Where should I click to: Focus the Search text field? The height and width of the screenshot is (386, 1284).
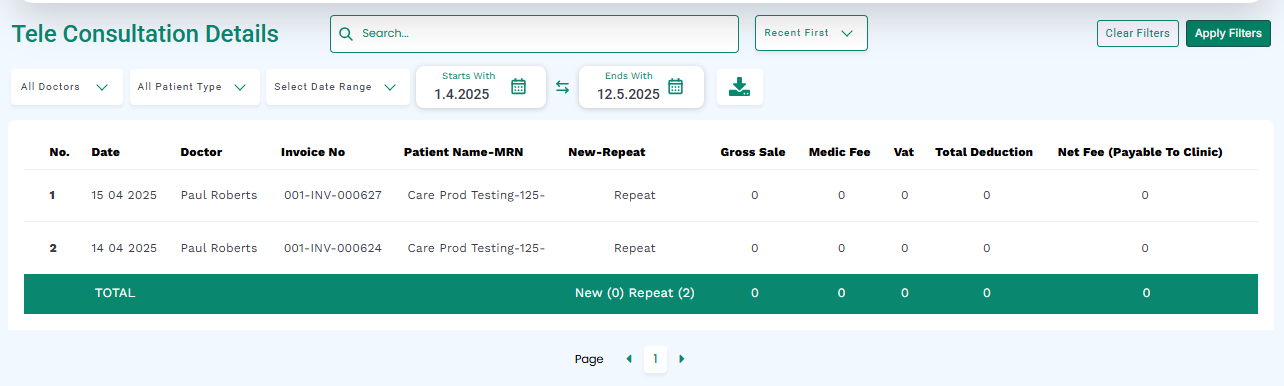point(534,33)
